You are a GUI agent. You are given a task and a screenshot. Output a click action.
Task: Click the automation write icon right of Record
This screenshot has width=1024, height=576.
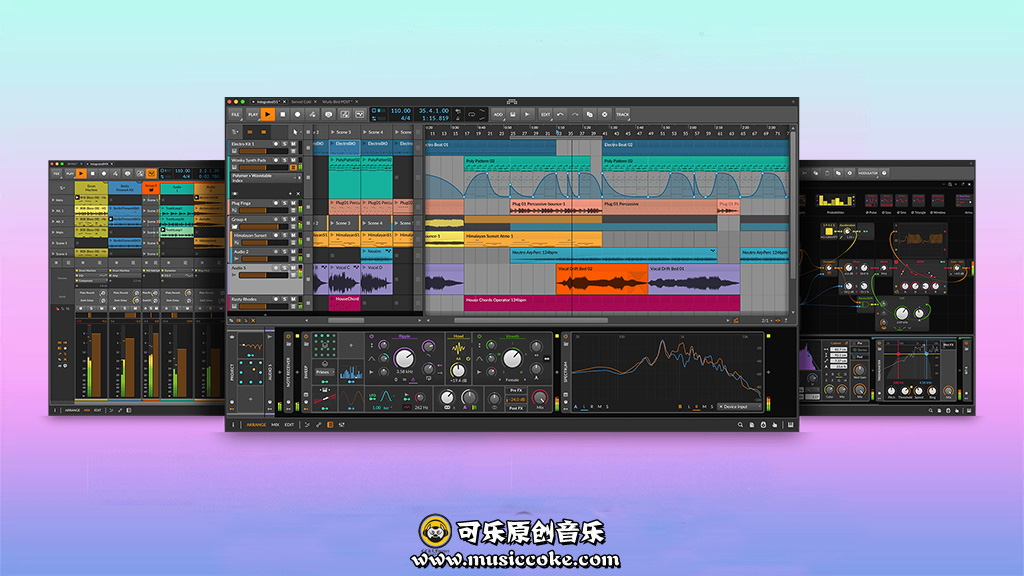pos(313,114)
